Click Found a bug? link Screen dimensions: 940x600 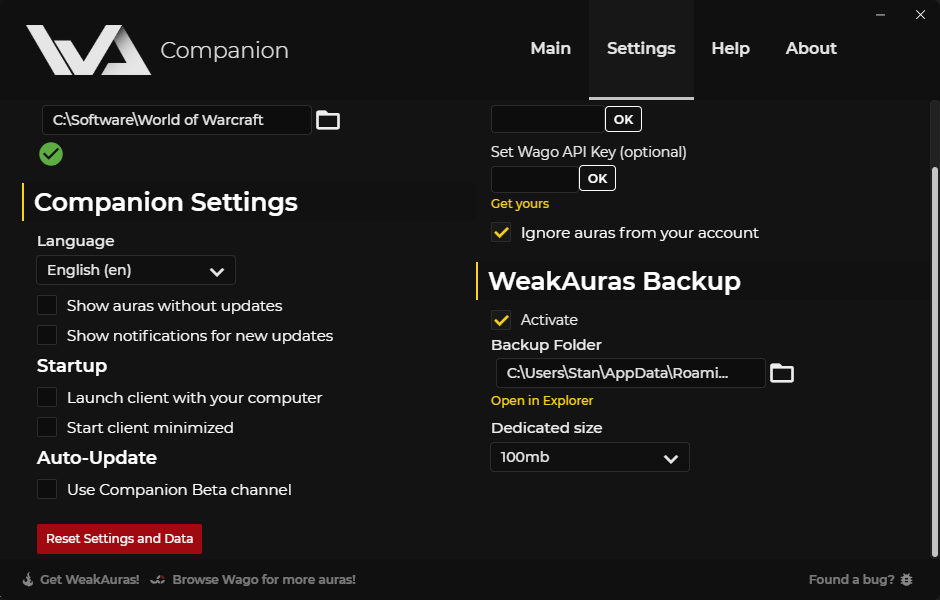pyautogui.click(x=851, y=580)
